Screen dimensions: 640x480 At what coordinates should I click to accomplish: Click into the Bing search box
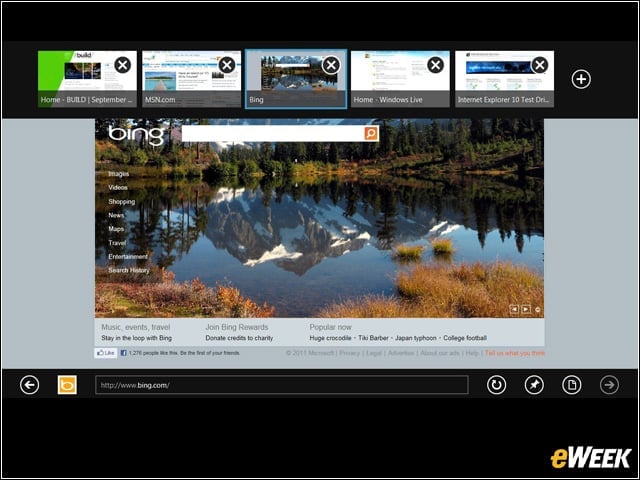click(273, 133)
